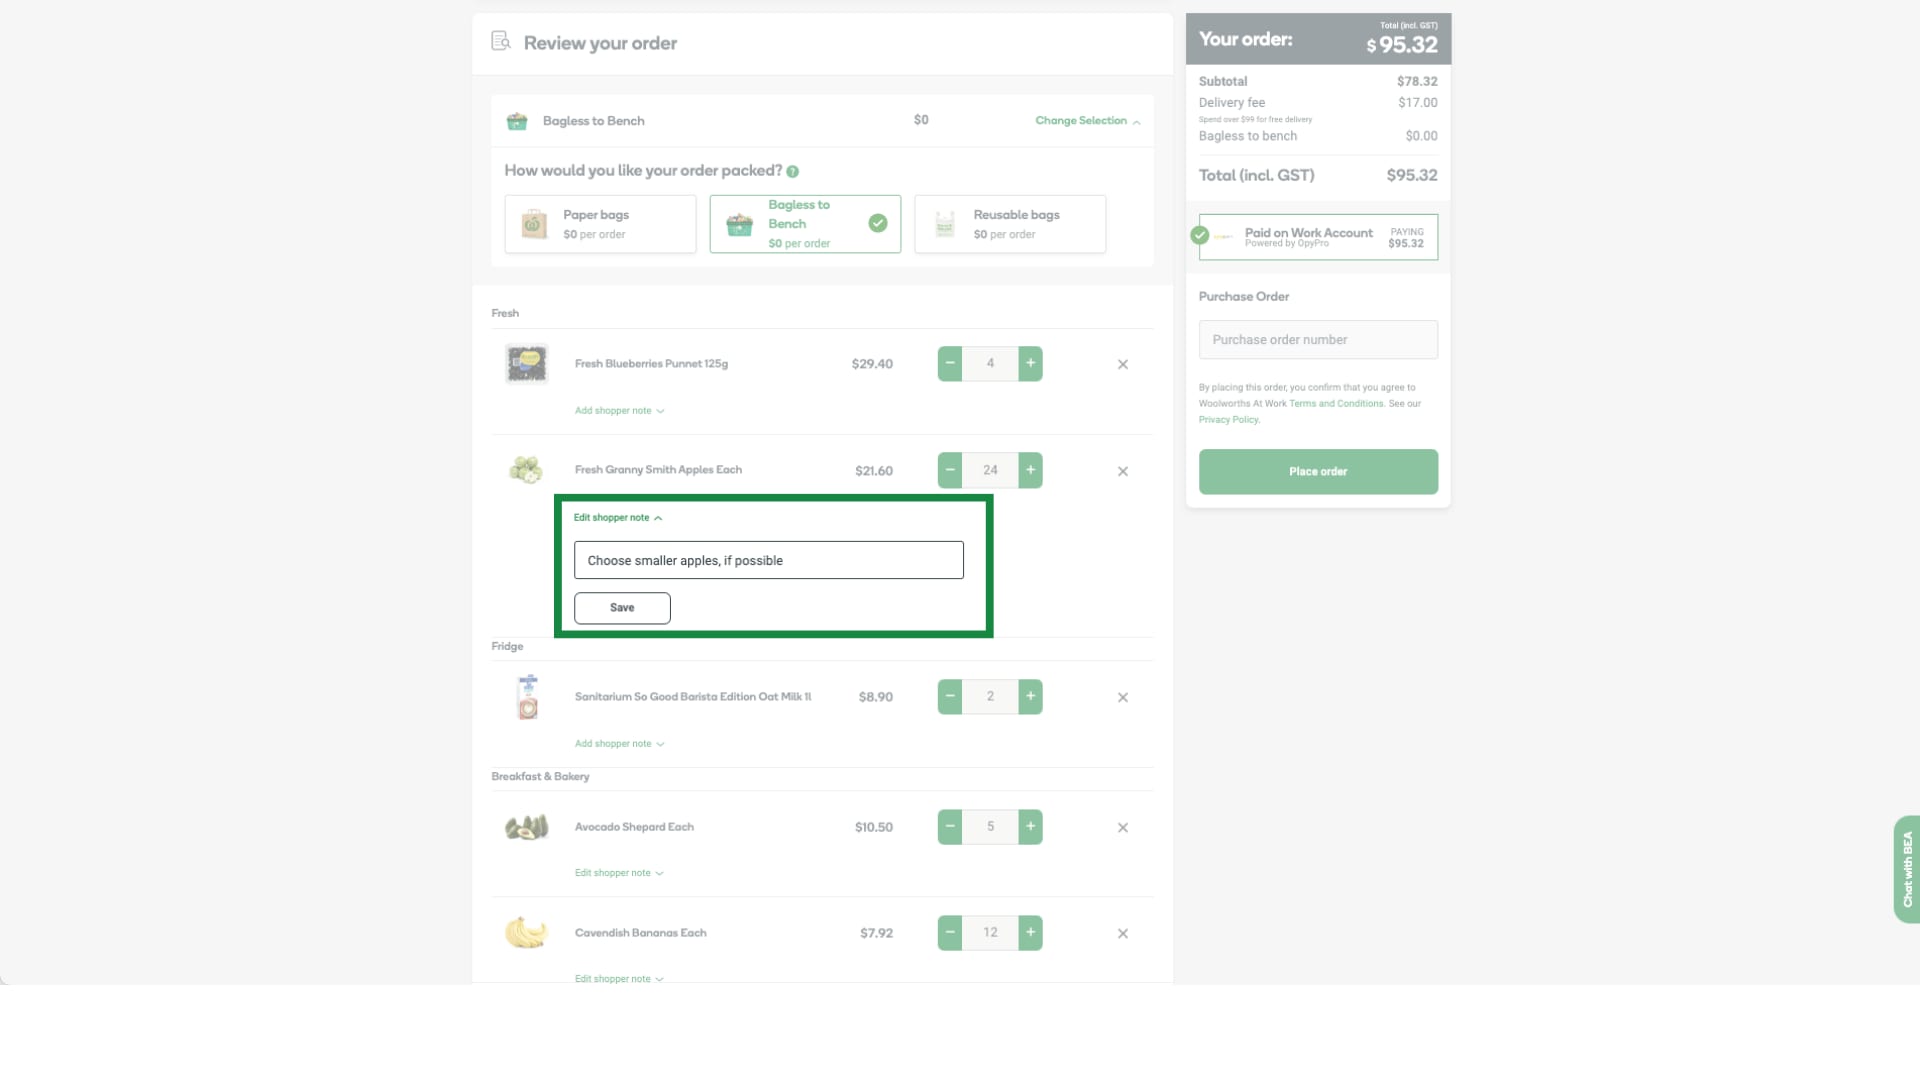Save the apples shopper note
The height and width of the screenshot is (1080, 1920).
622,608
